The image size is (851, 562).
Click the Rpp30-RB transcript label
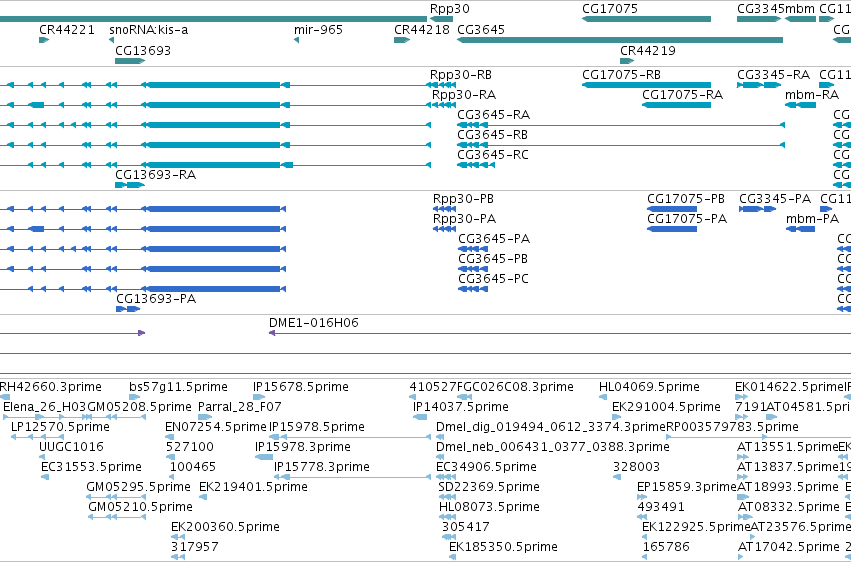point(461,75)
